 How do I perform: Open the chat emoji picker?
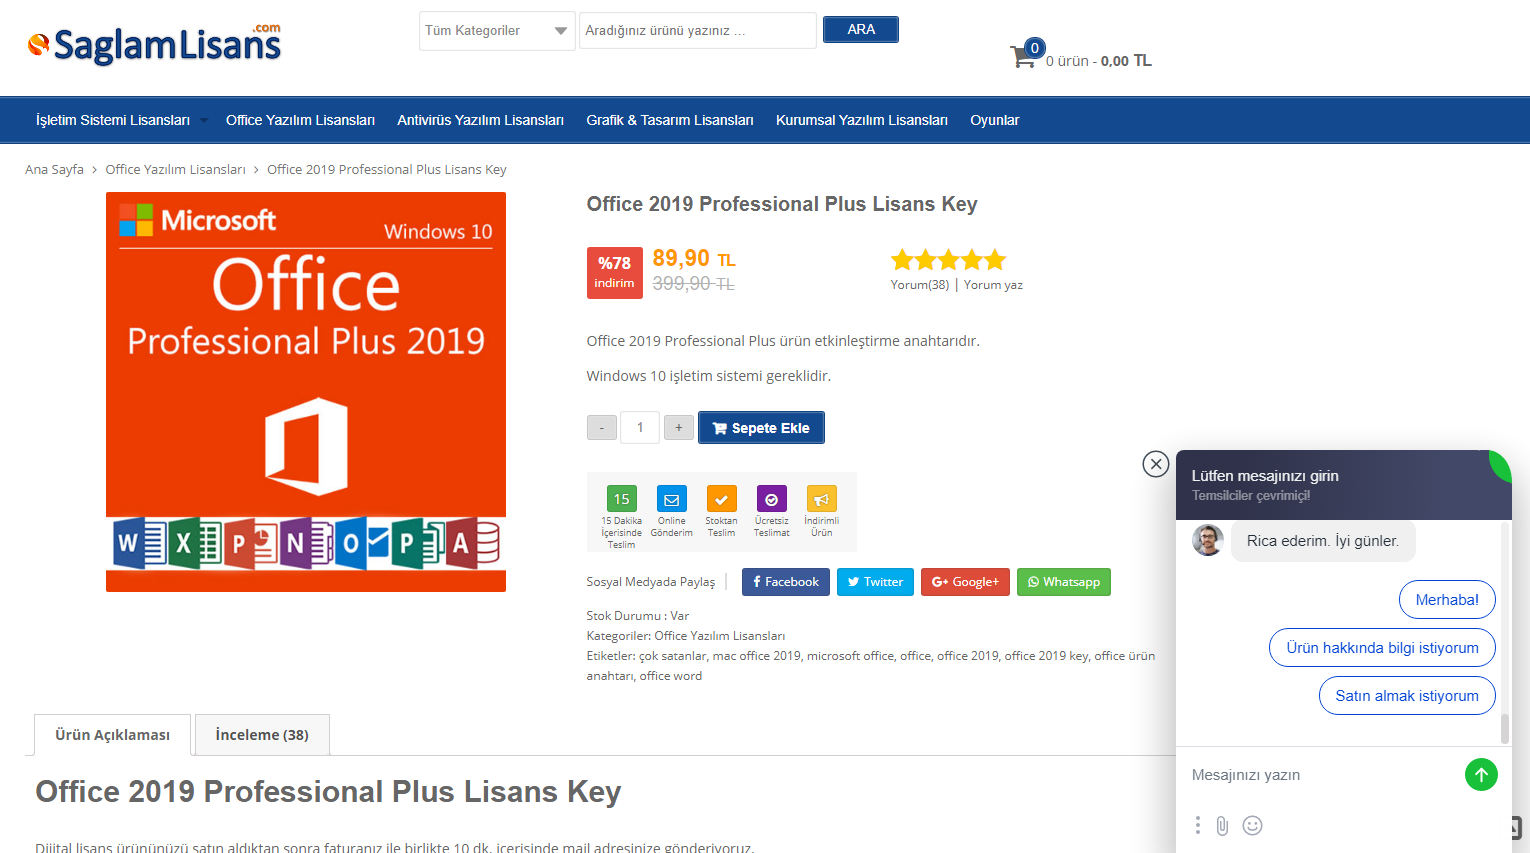[x=1252, y=825]
